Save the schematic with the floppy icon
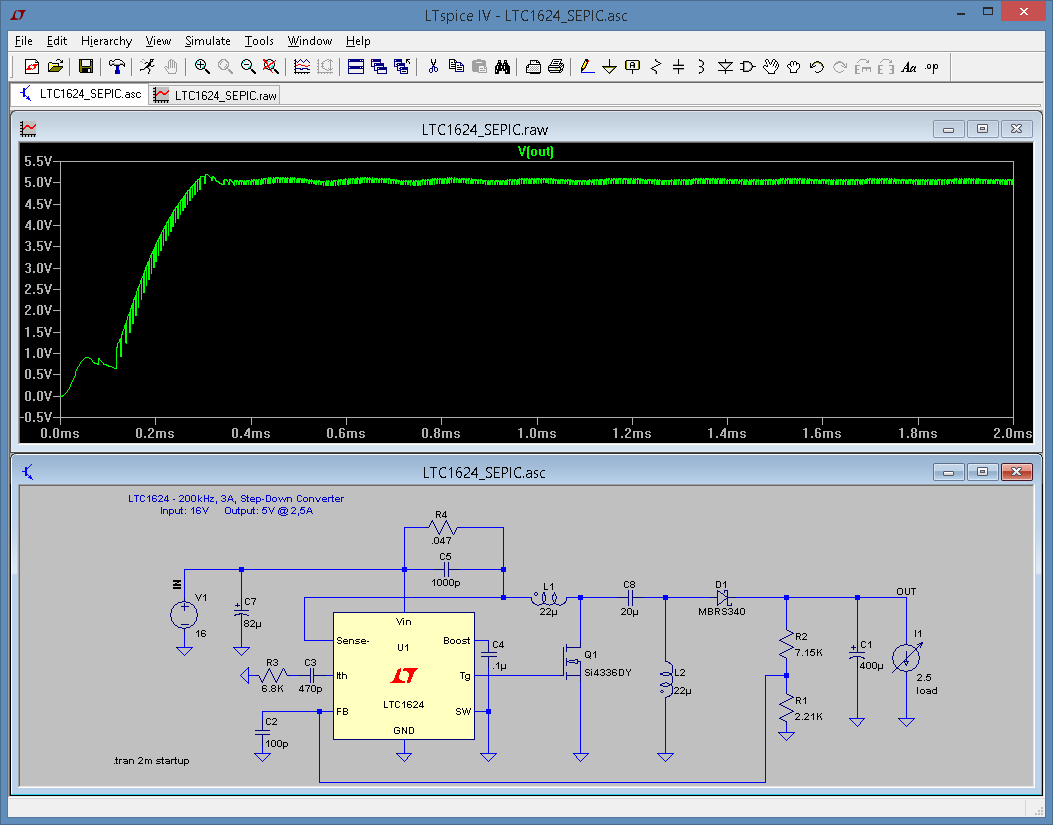 click(86, 67)
